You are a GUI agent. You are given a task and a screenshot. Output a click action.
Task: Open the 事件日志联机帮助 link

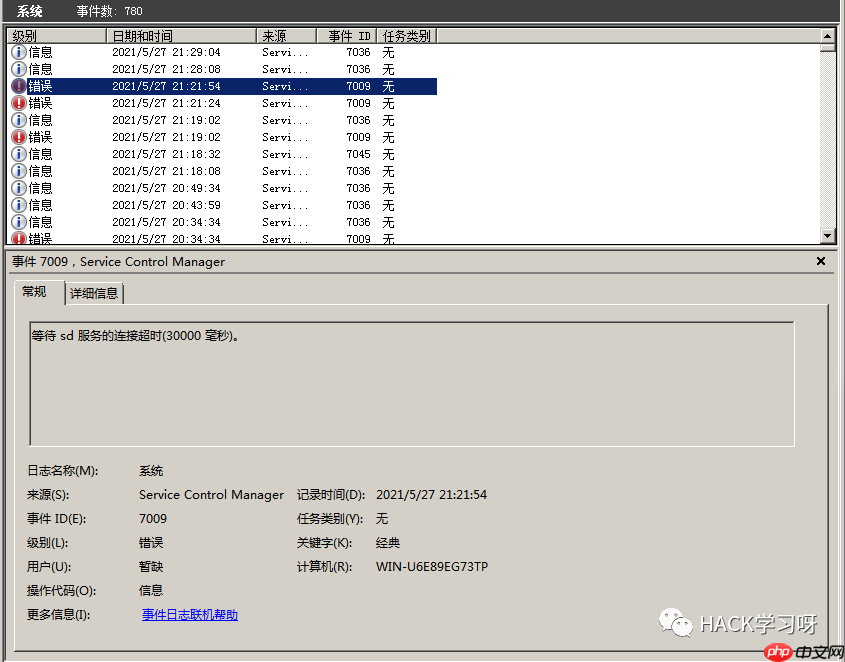coord(190,615)
